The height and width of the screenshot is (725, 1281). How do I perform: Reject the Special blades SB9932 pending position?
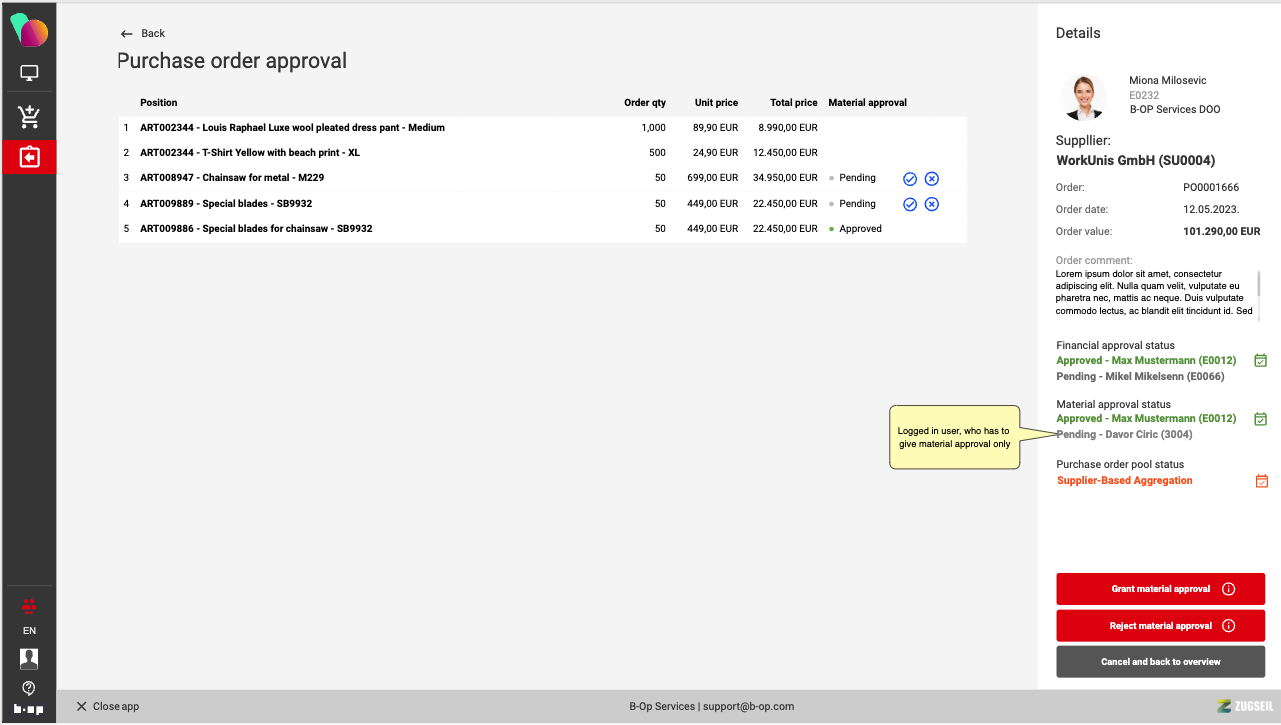931,204
